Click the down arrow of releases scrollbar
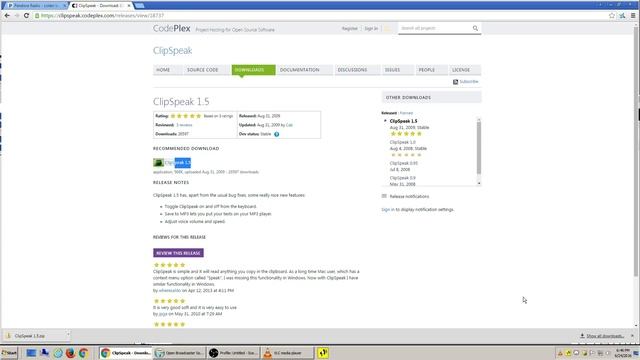This screenshot has width=640, height=360. [479, 184]
